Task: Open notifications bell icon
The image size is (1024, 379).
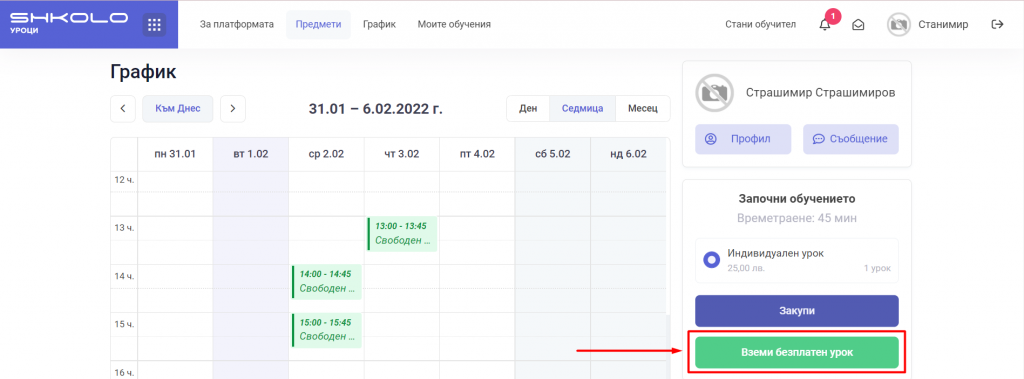Action: (825, 25)
